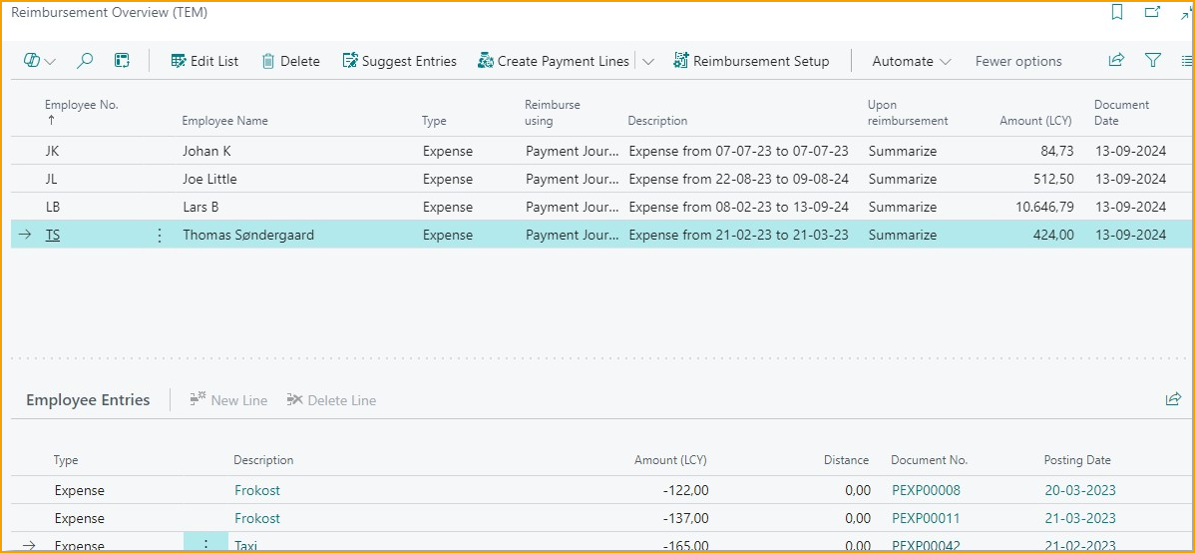Click Delete in the toolbar

click(x=290, y=61)
